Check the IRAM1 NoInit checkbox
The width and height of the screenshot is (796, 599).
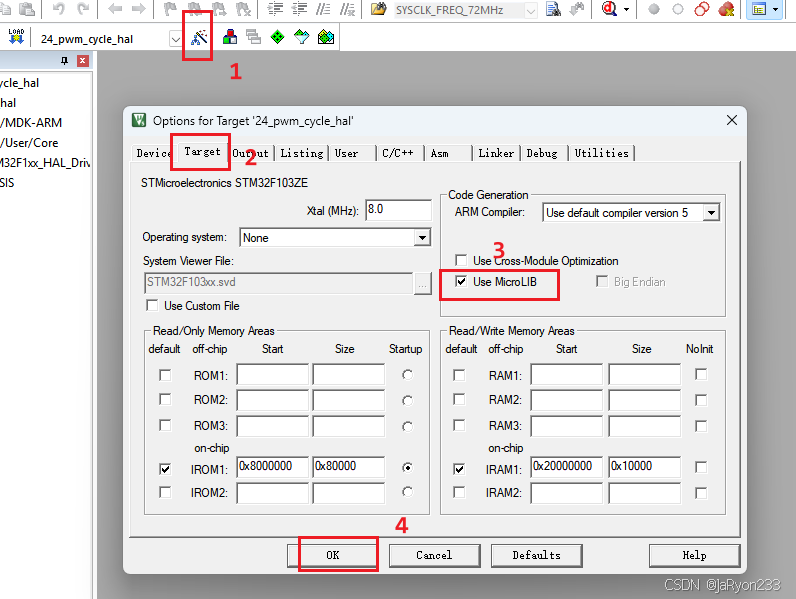[x=701, y=467]
